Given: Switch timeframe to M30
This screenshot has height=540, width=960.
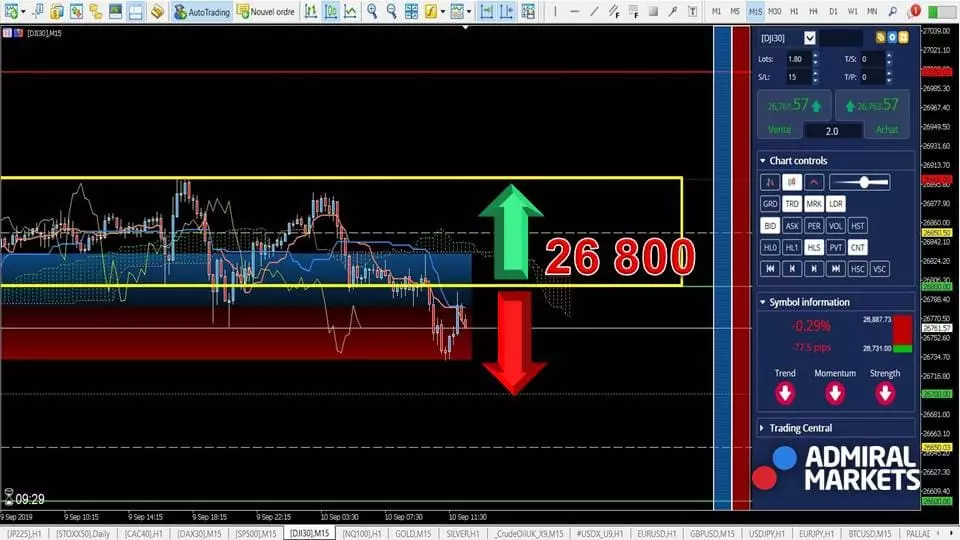Looking at the screenshot, I should [x=775, y=11].
